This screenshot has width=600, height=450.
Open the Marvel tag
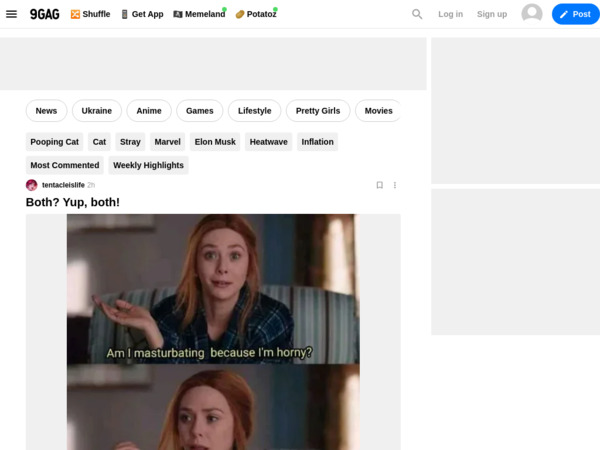pos(168,142)
